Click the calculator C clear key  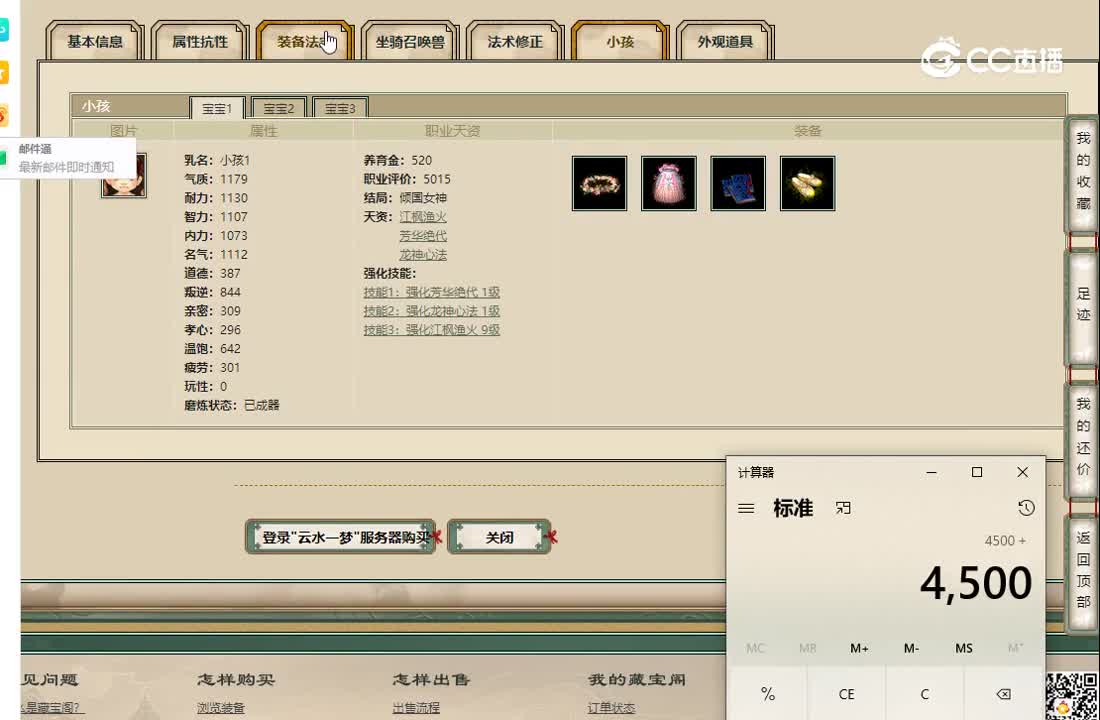tap(925, 694)
